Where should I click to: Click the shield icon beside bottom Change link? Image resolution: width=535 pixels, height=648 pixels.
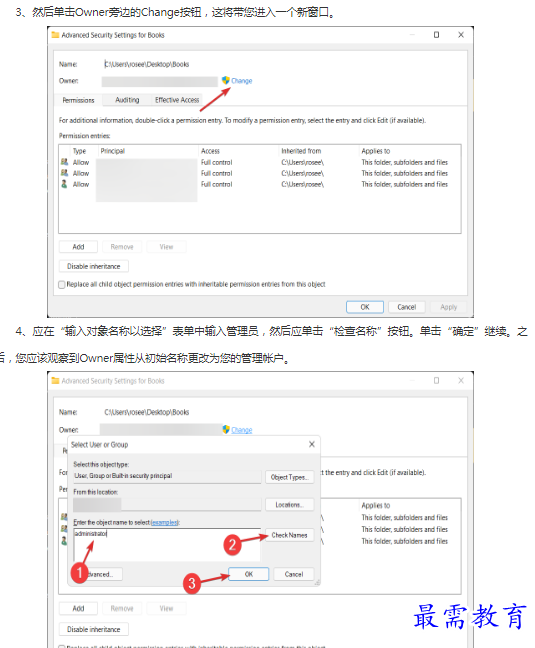226,429
